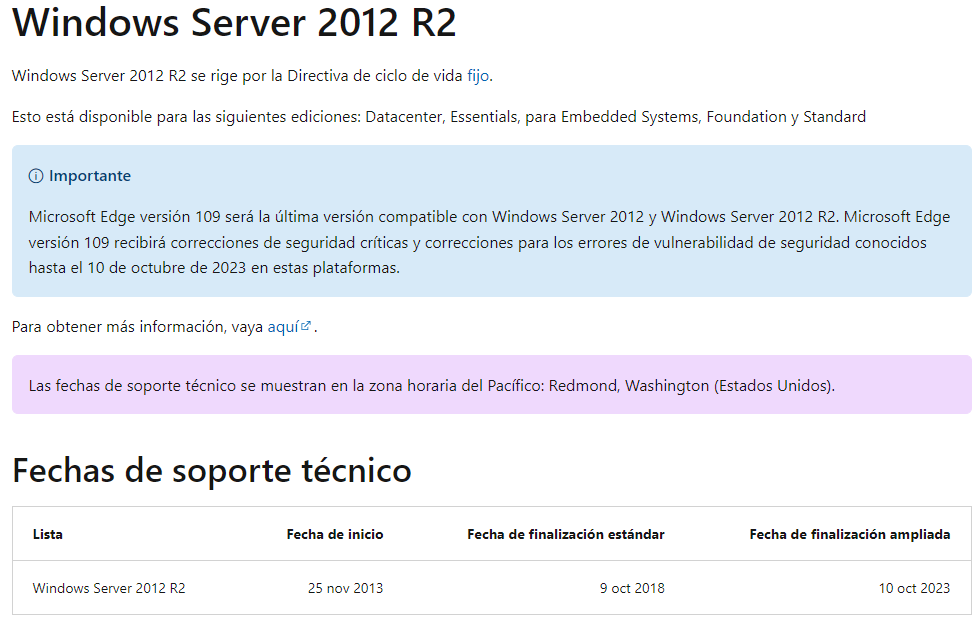The image size is (980, 626).
Task: Click the 'Windows Server 2012 R2' table cell
Action: pos(109,588)
